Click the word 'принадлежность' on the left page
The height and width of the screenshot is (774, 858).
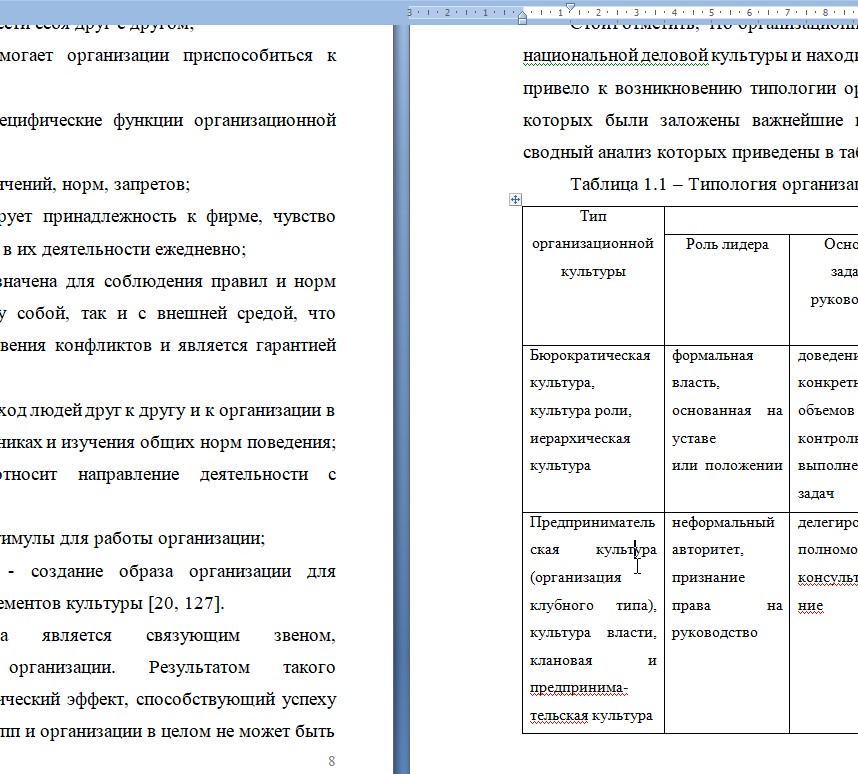(109, 217)
